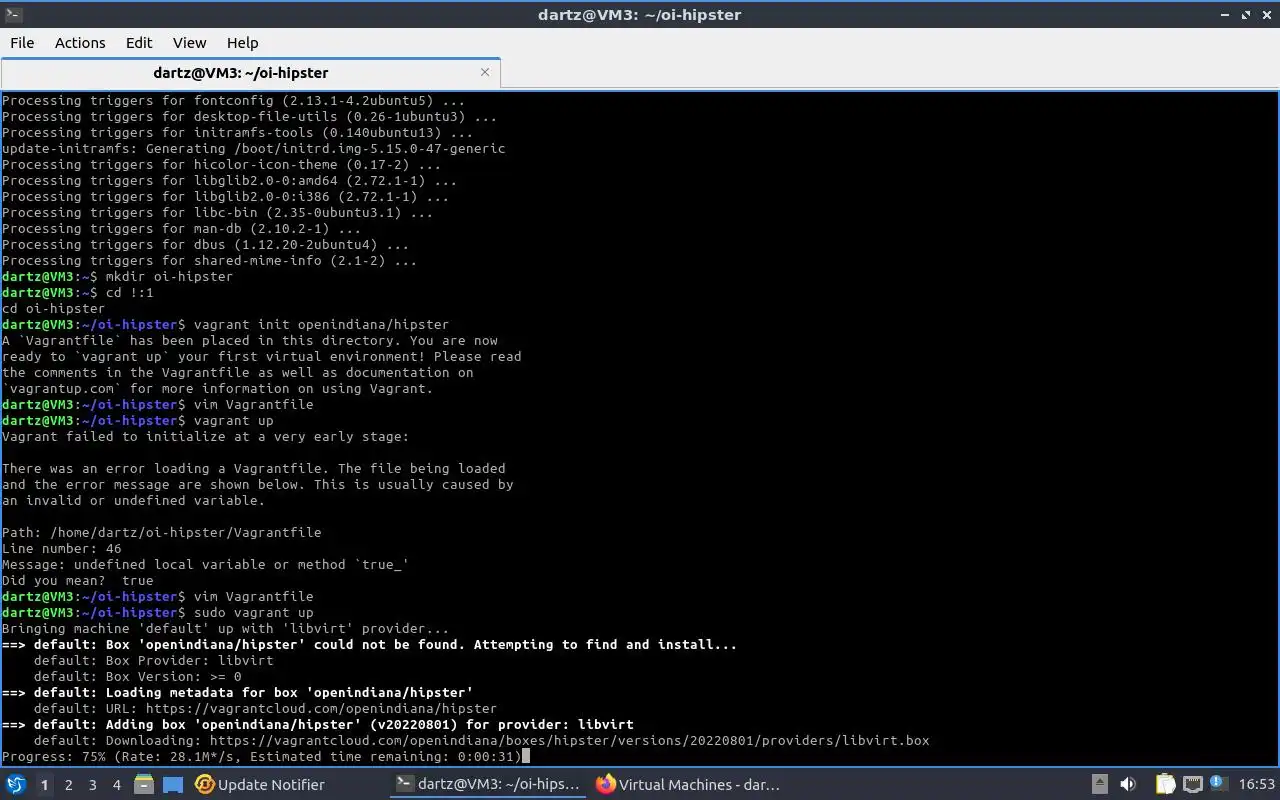Screen dimensions: 1280x800
Task: Close the oi-hipster terminal tab
Action: 485,72
